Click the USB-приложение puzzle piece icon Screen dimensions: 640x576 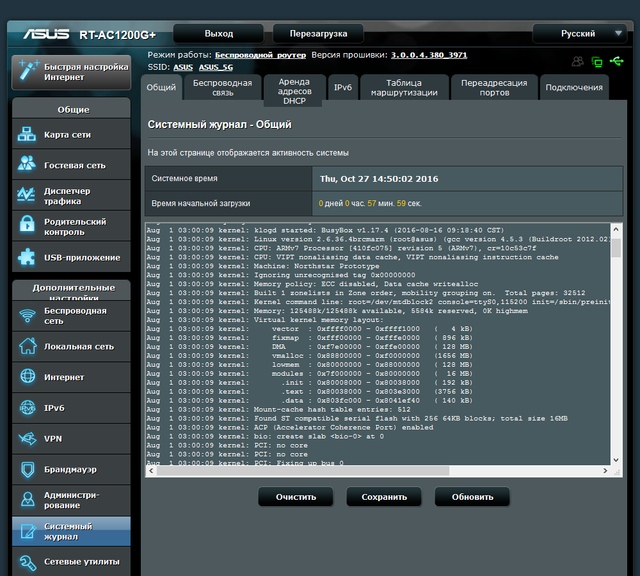(x=26, y=257)
